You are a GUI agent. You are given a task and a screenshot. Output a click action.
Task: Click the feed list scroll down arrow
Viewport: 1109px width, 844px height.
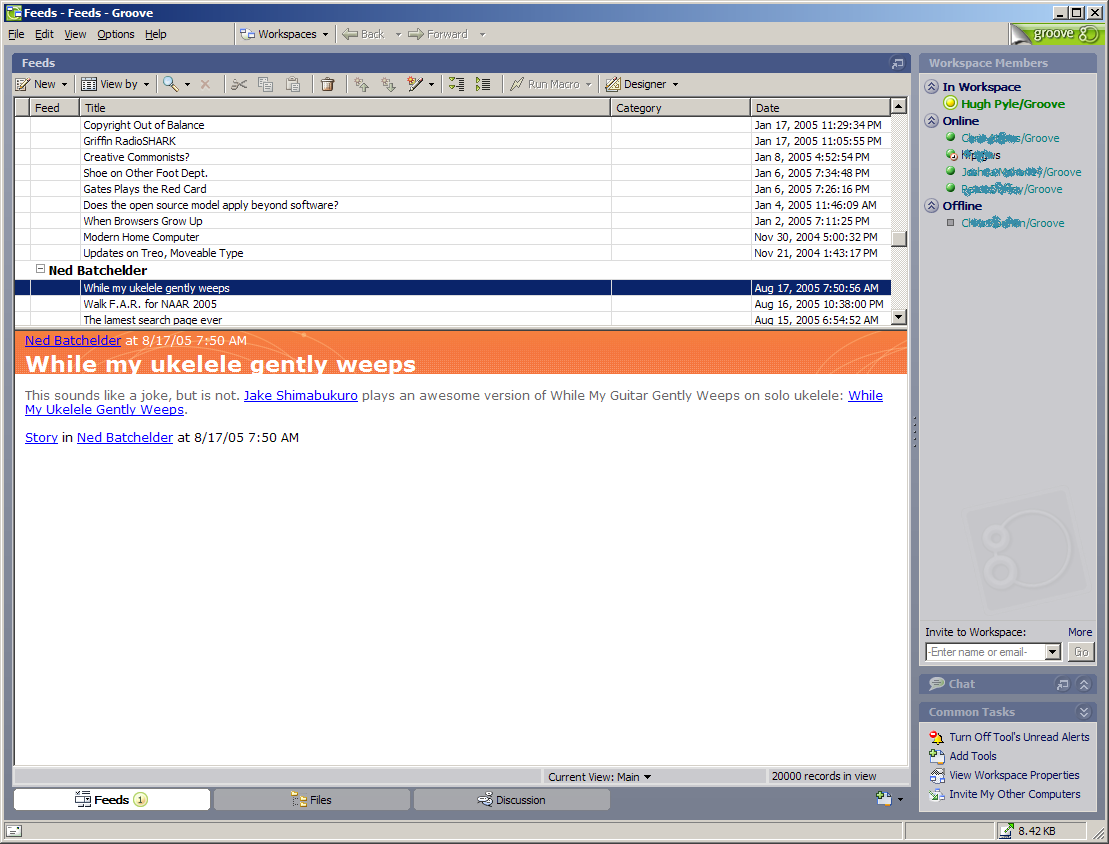click(x=898, y=317)
